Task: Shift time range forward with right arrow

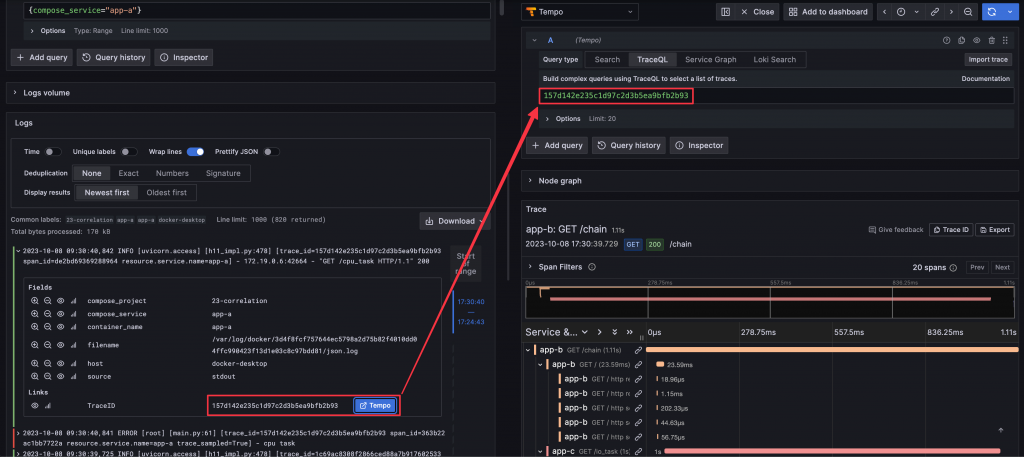Action: (951, 12)
